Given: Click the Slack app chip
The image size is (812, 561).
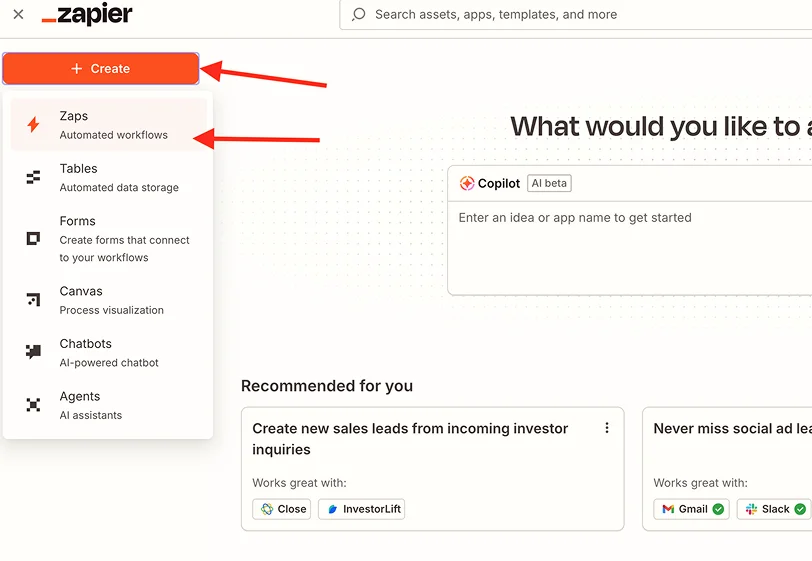Looking at the screenshot, I should click(774, 509).
